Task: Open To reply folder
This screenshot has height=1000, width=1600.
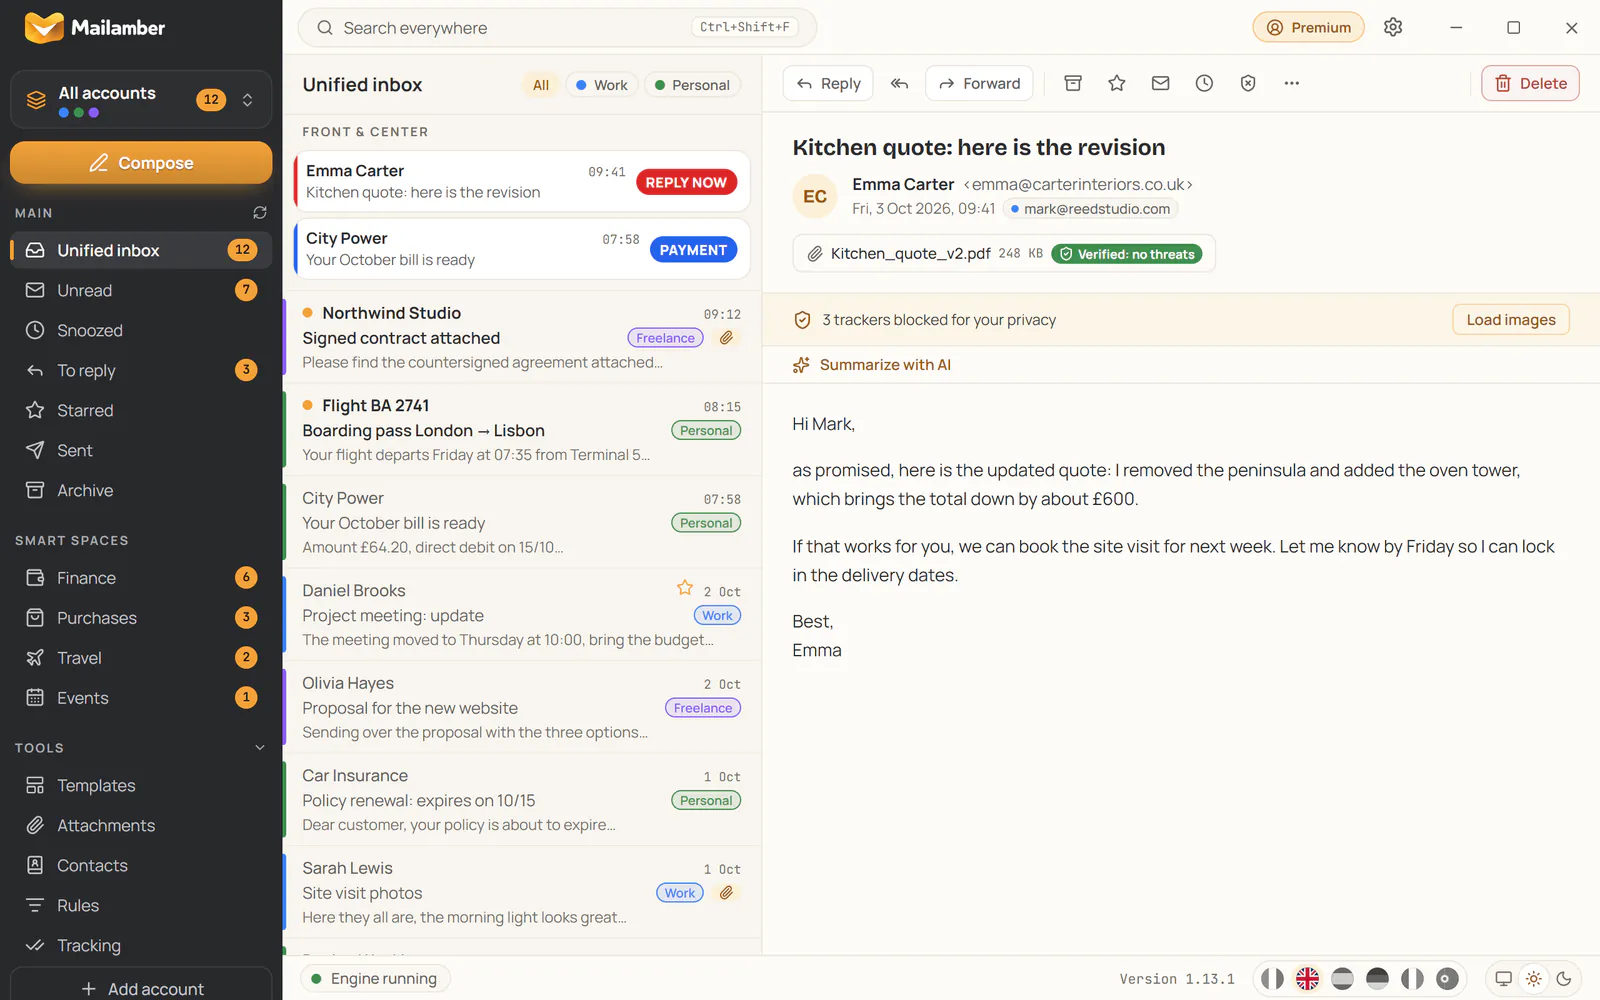Action: pyautogui.click(x=141, y=370)
